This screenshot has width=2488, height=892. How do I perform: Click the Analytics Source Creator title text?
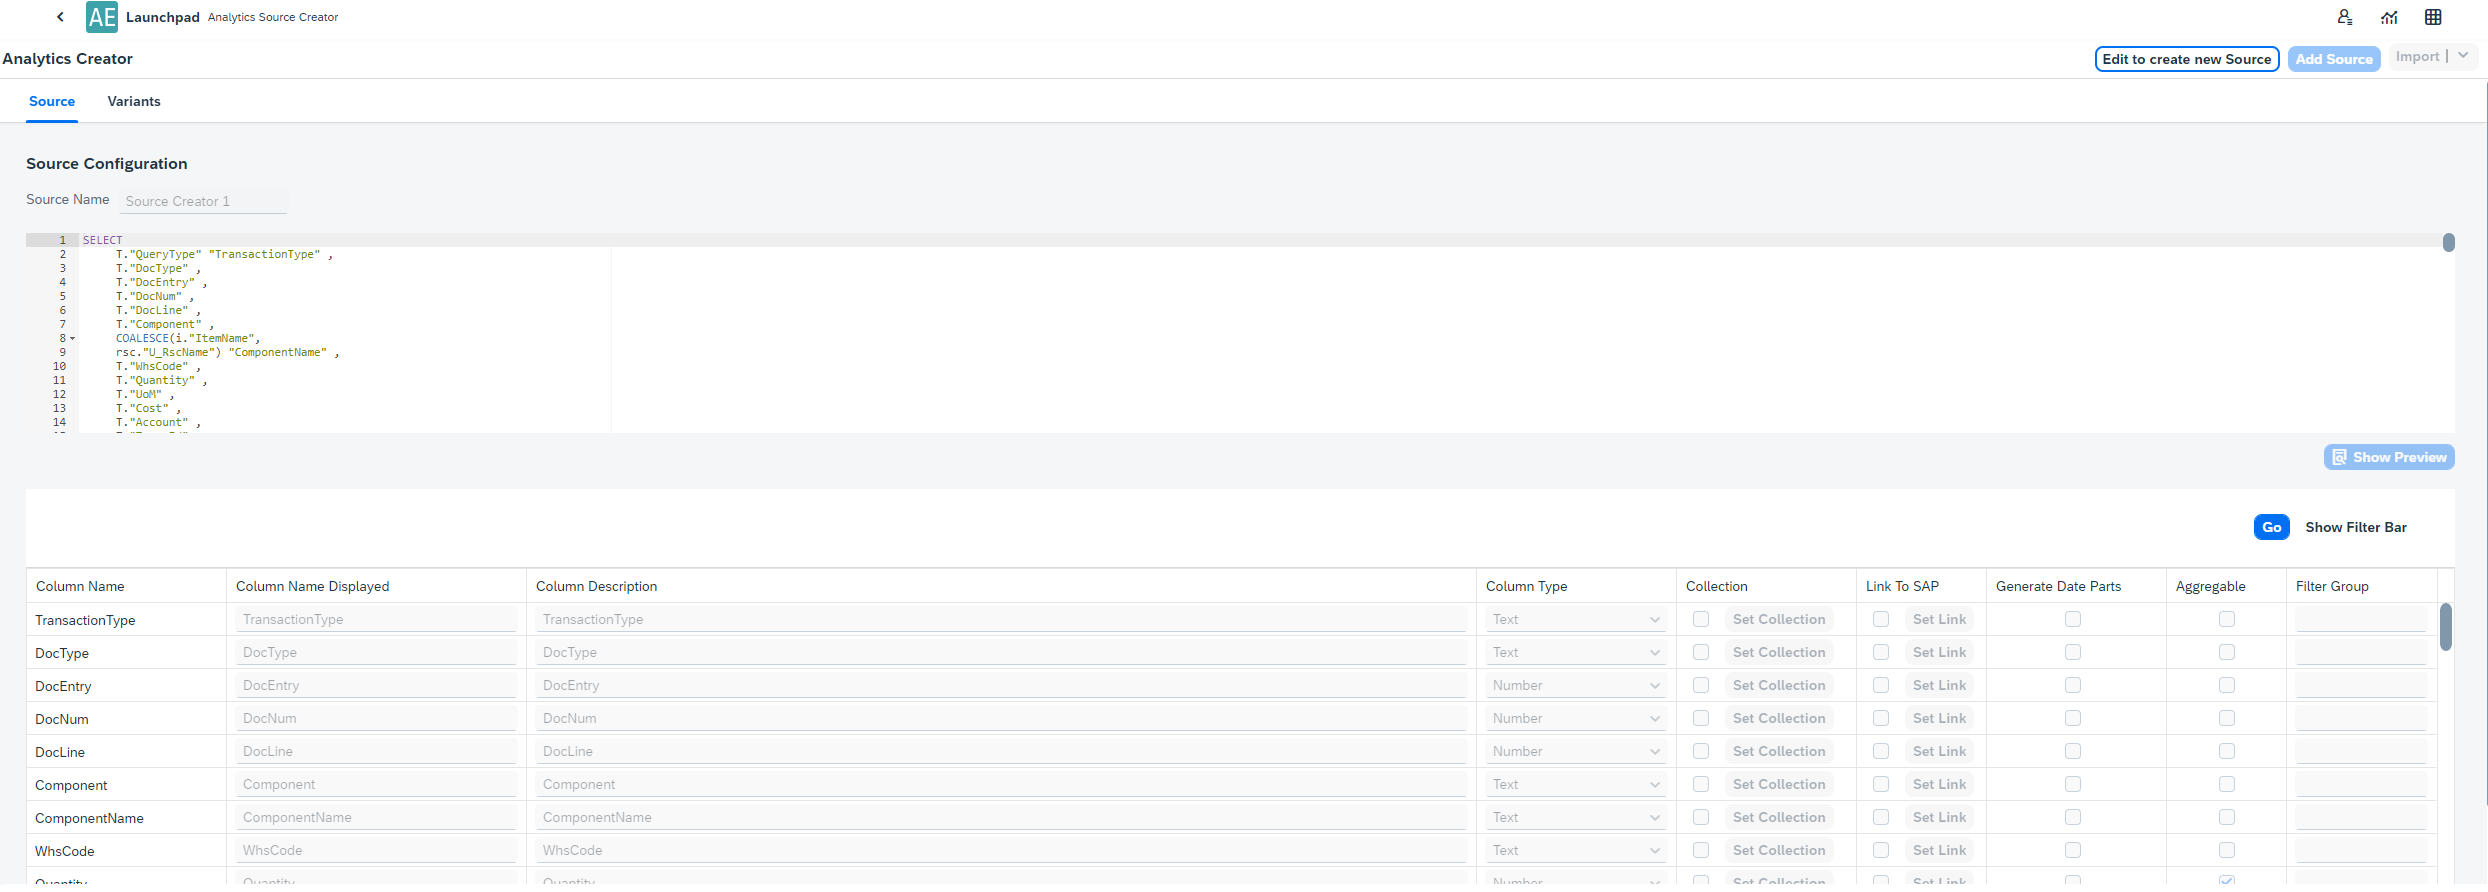[x=273, y=18]
